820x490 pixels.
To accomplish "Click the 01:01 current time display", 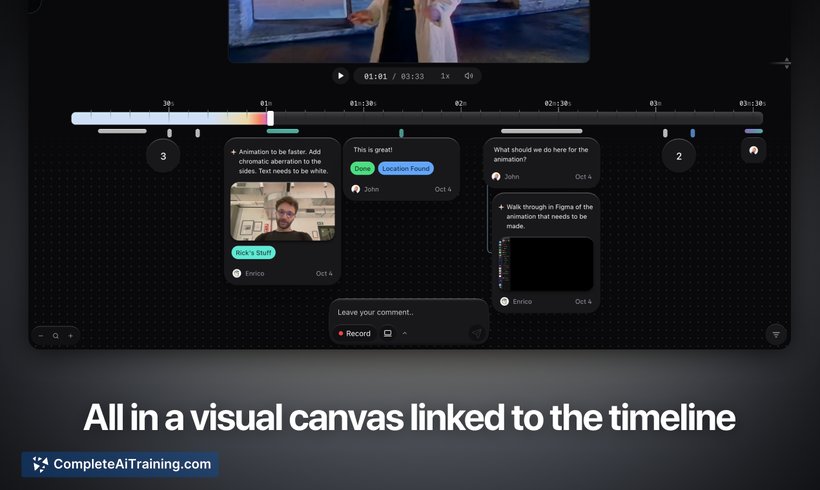I will (x=375, y=76).
